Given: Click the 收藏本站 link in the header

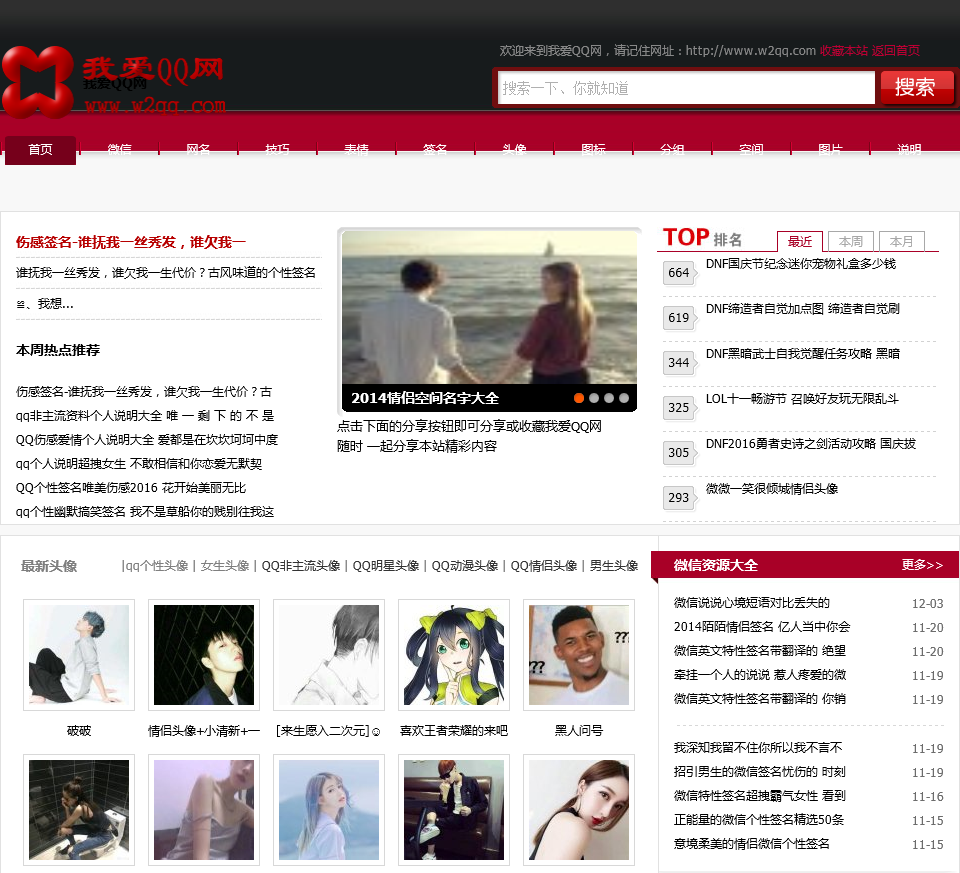Looking at the screenshot, I should click(x=844, y=51).
